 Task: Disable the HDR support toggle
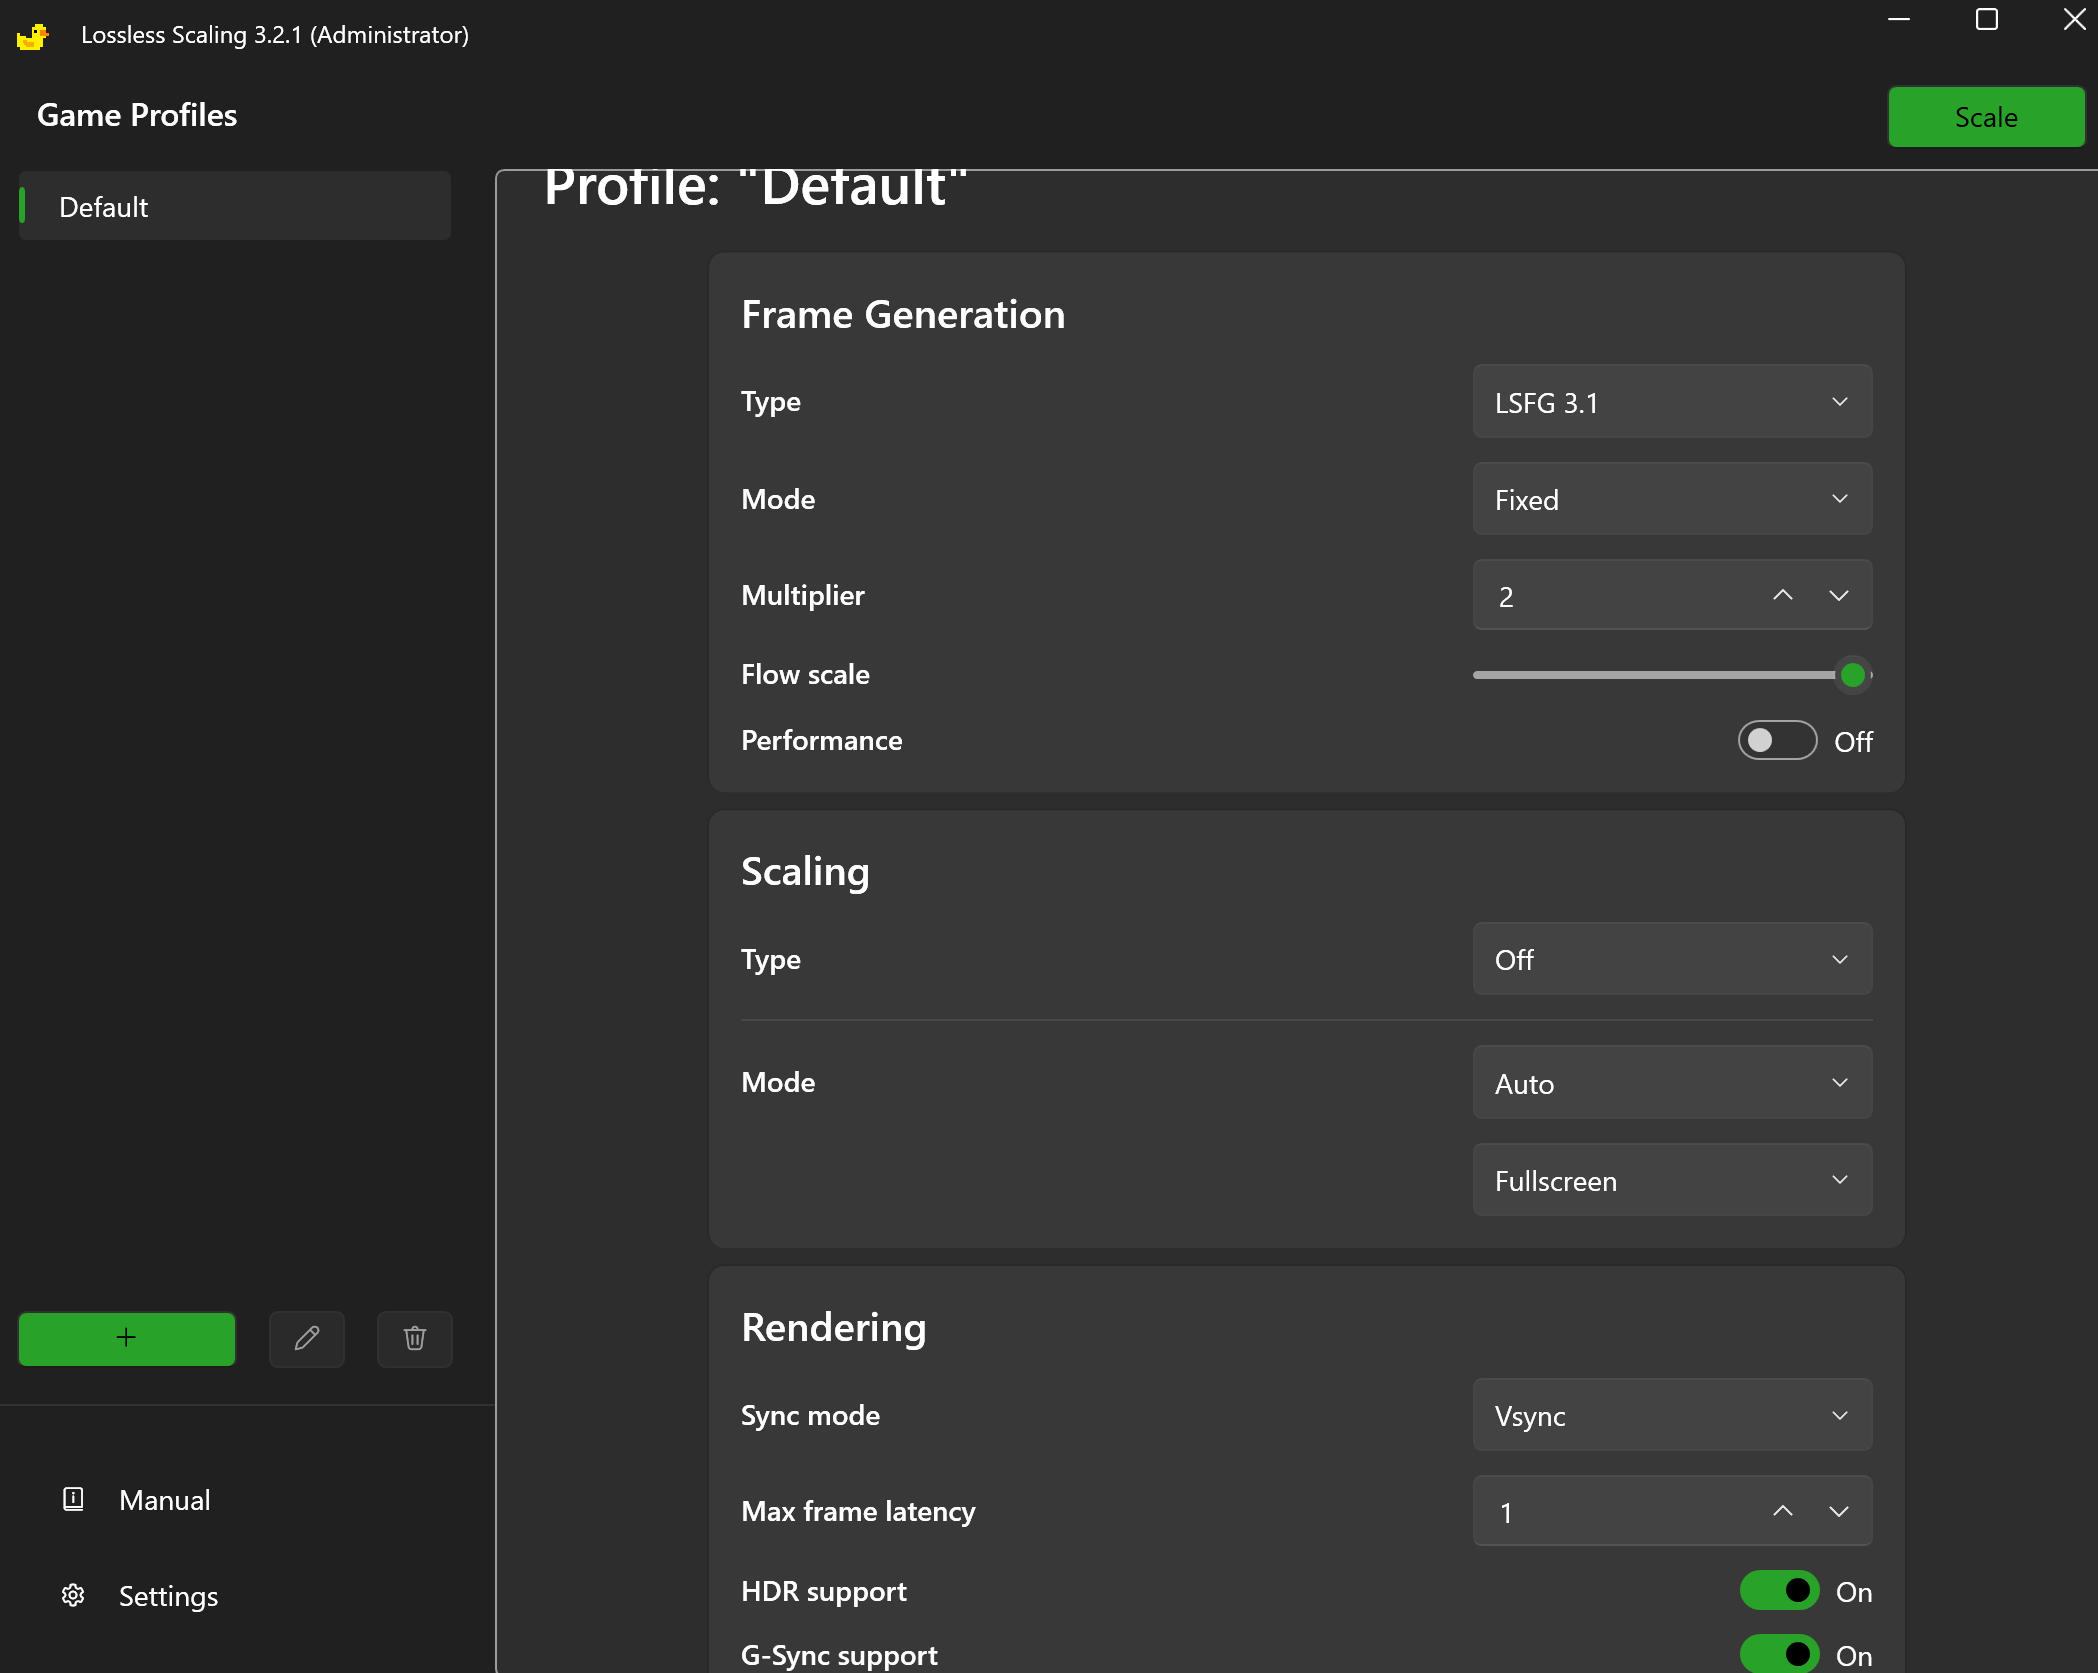[1779, 1590]
